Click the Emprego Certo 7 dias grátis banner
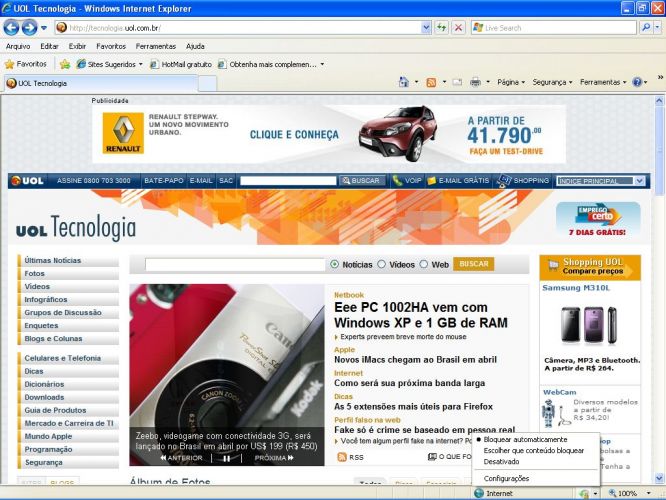The width and height of the screenshot is (666, 500). point(598,220)
